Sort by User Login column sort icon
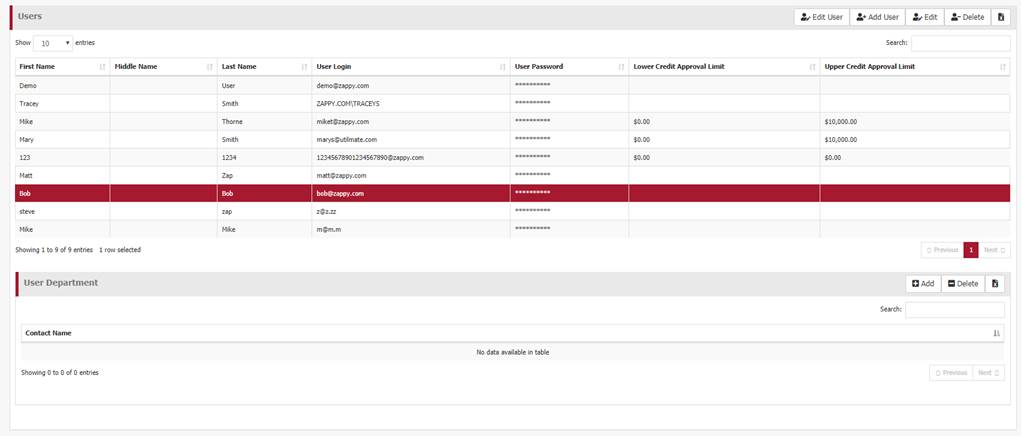The height and width of the screenshot is (436, 1021). pos(502,67)
